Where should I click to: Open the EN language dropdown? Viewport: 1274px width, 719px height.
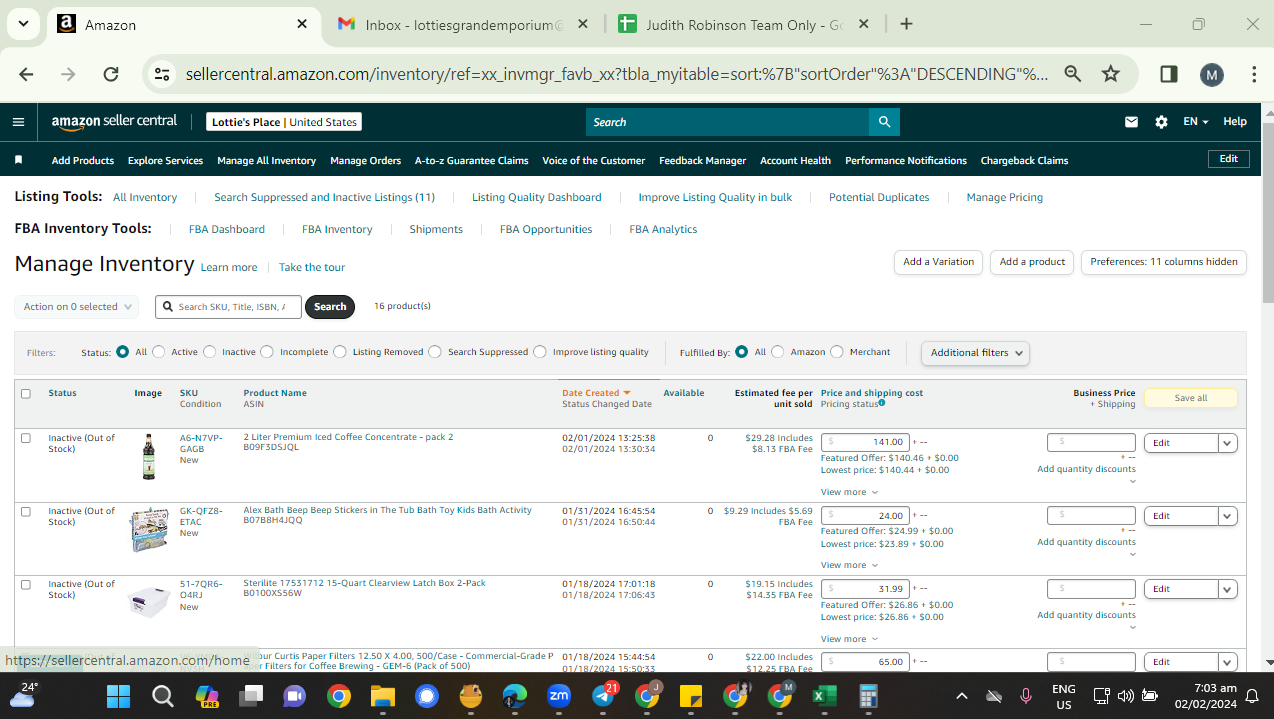click(1196, 122)
